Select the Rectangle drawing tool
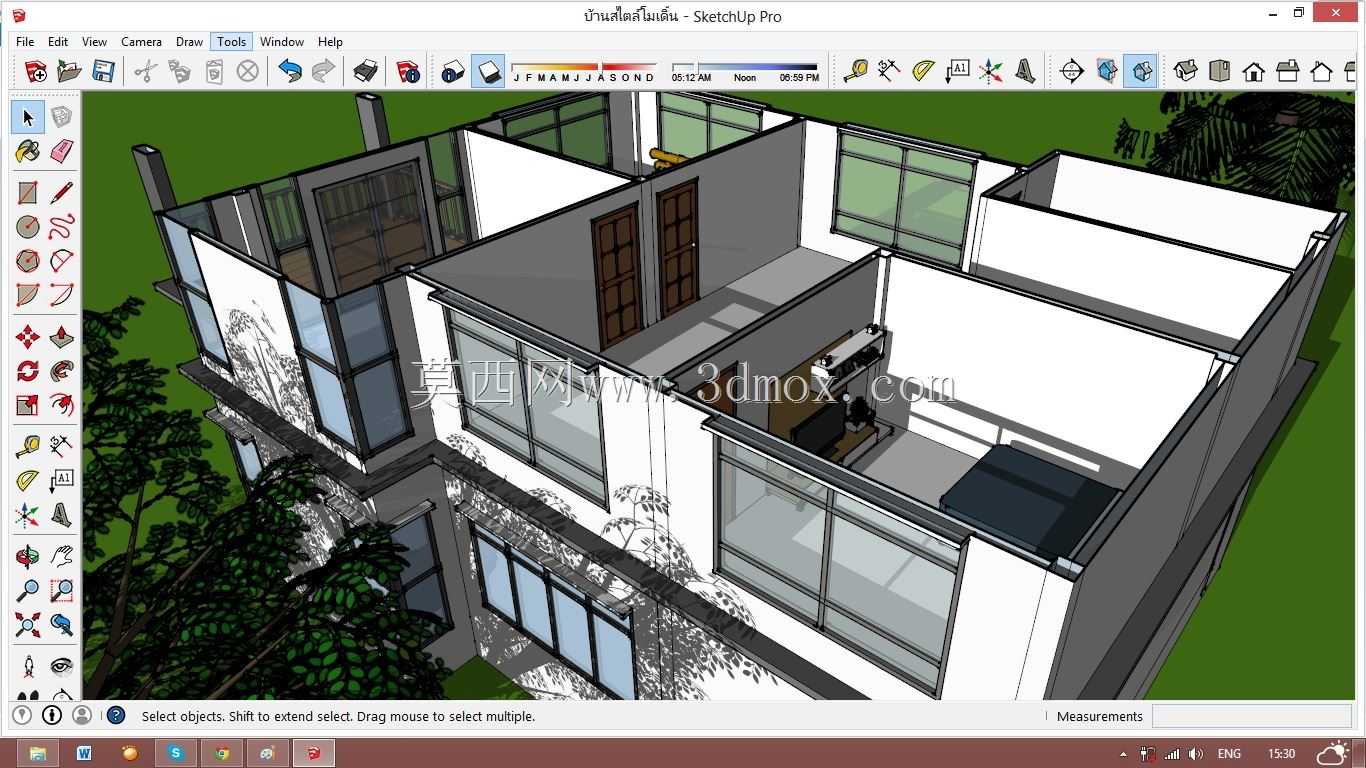 28,192
